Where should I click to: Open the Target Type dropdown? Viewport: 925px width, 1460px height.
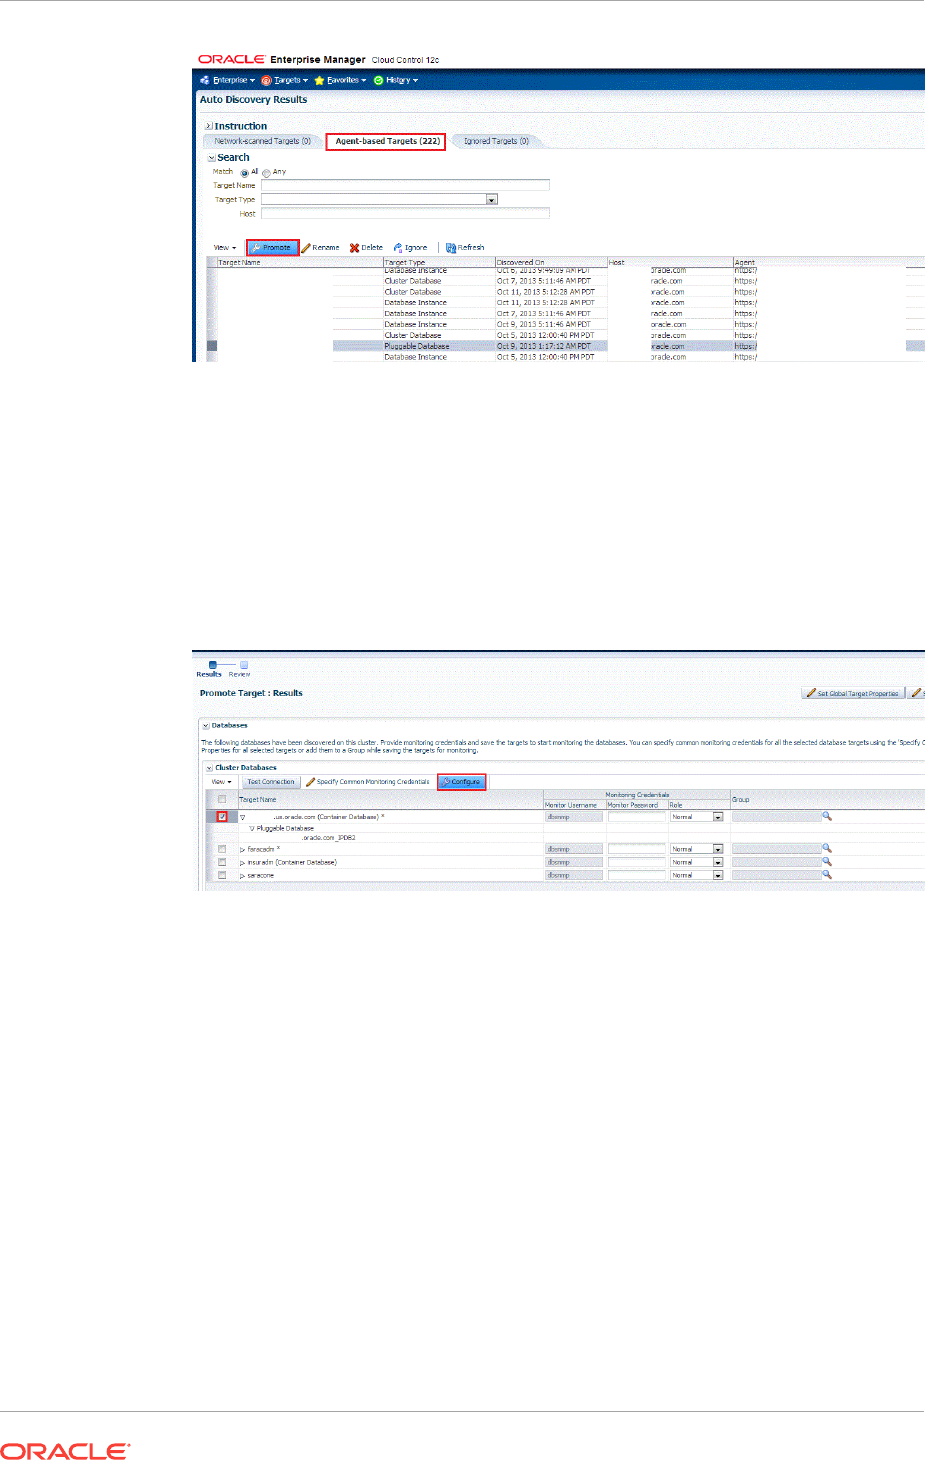491,199
